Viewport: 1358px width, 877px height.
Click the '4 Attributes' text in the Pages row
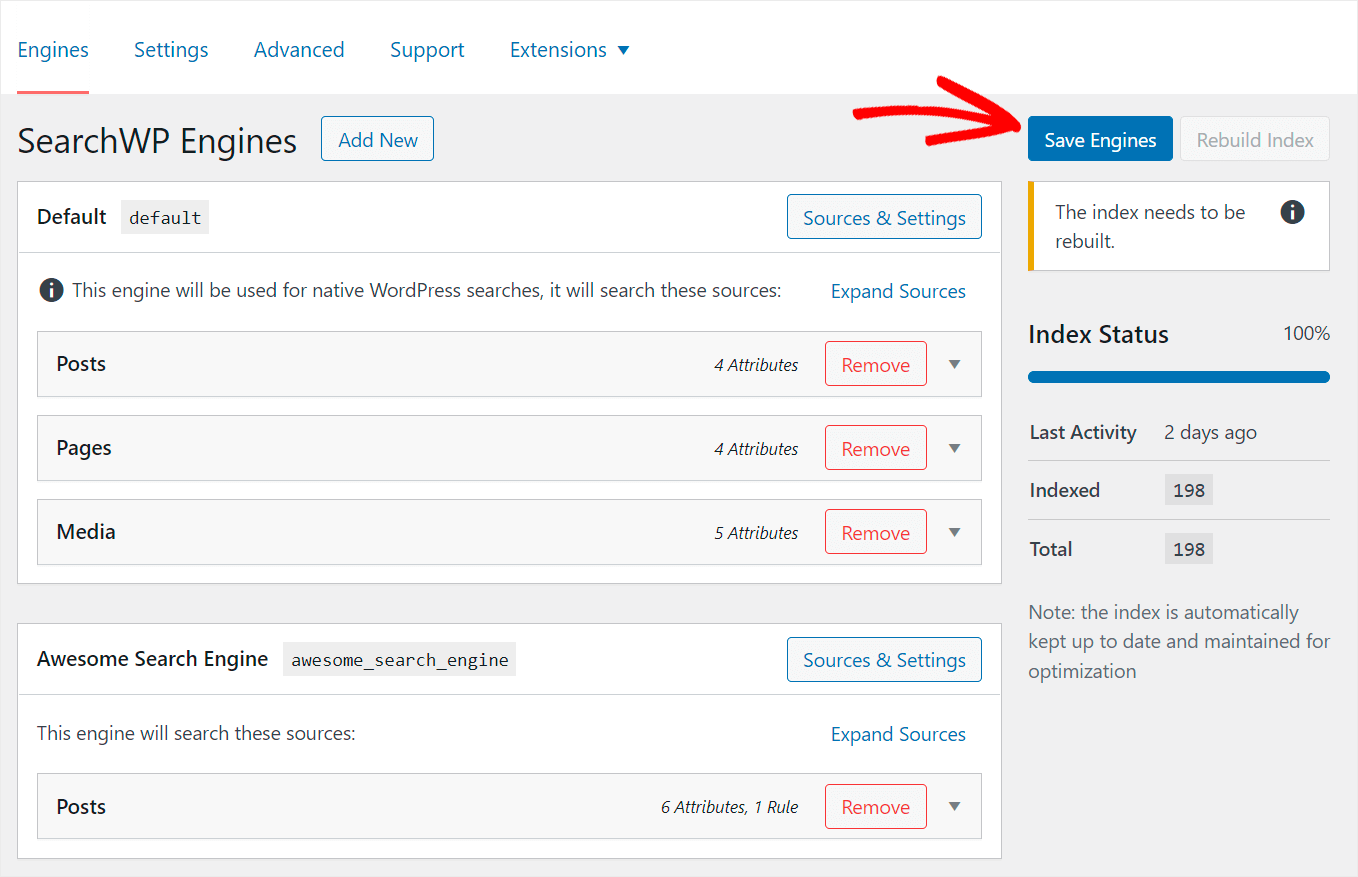pyautogui.click(x=756, y=449)
